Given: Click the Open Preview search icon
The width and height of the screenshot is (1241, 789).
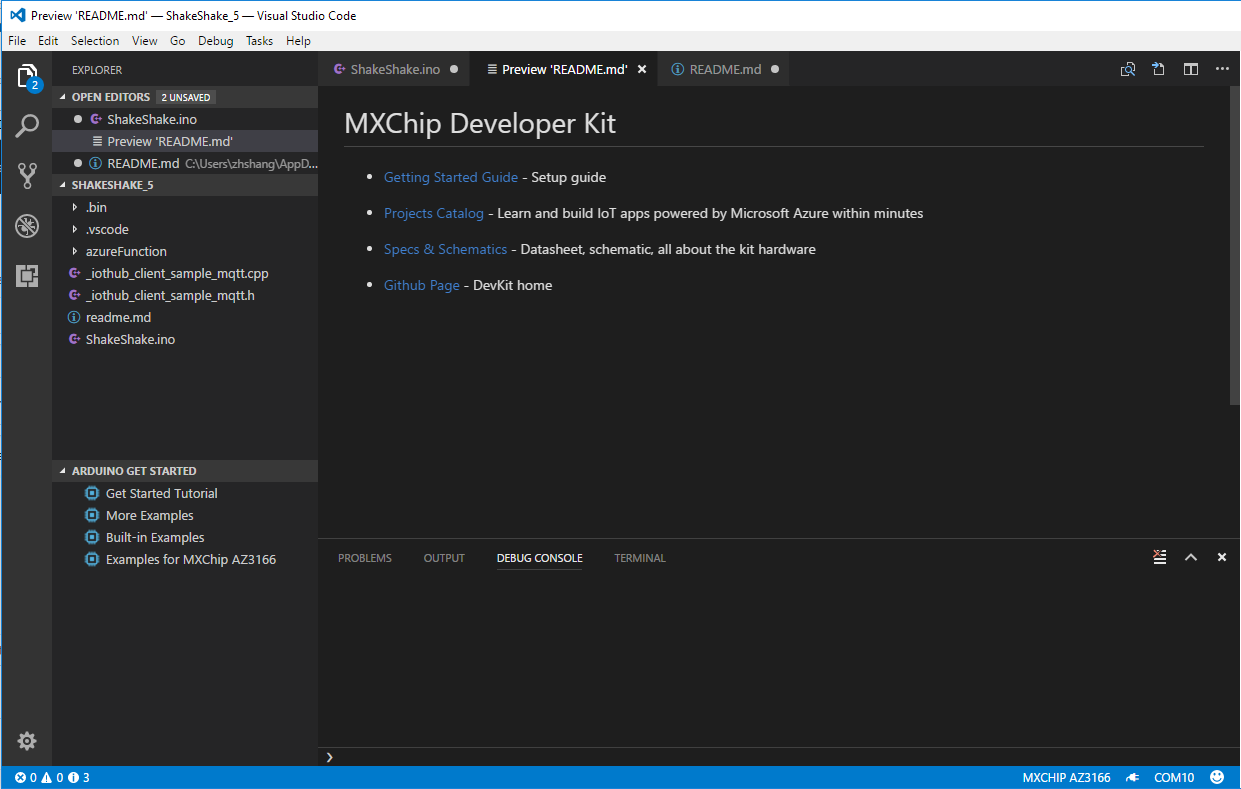Looking at the screenshot, I should click(x=1128, y=69).
